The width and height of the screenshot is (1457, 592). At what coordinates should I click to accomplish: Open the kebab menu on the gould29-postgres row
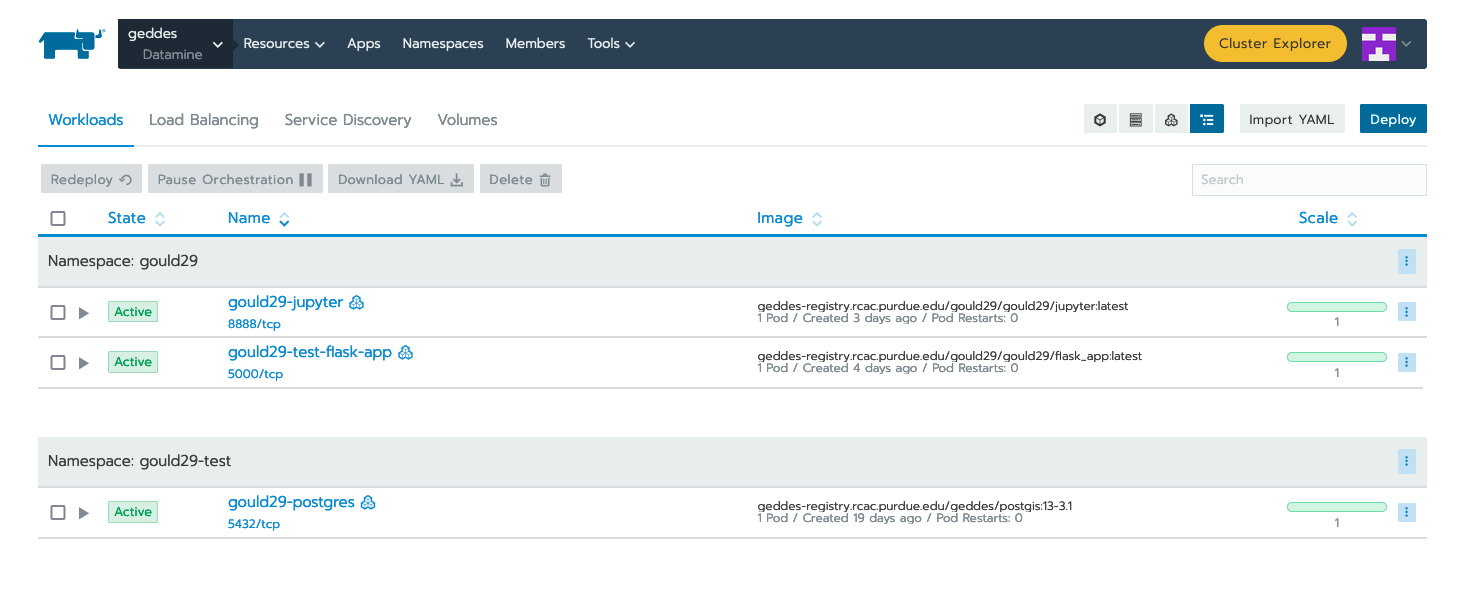[1407, 511]
